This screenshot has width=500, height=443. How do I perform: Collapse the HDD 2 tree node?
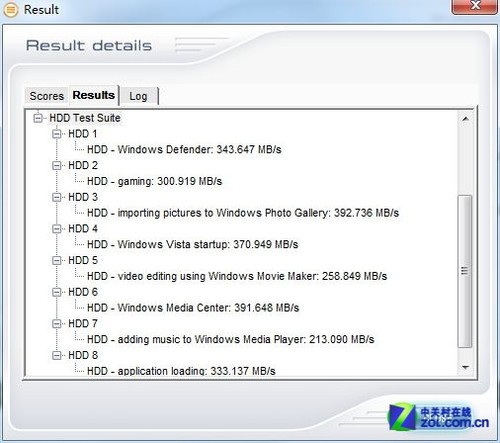57,166
